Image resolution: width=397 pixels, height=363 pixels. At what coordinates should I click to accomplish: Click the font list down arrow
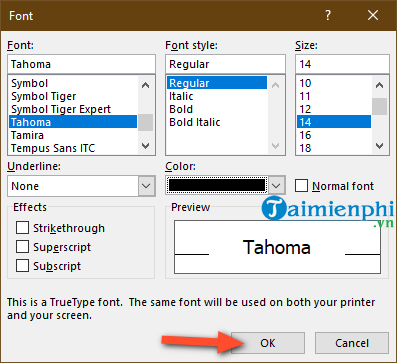coord(145,146)
